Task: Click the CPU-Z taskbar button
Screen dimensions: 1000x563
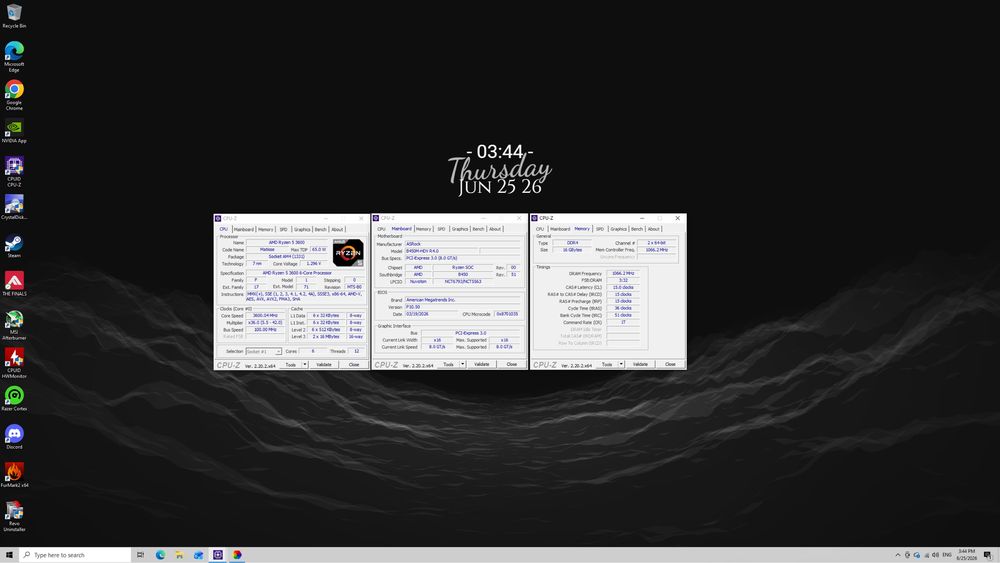Action: [x=217, y=555]
